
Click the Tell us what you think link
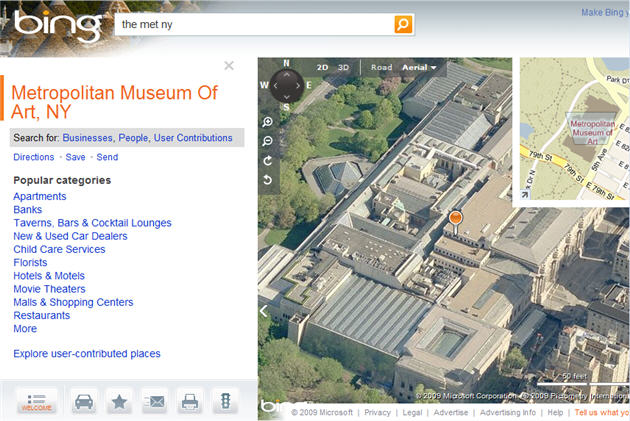[602, 413]
